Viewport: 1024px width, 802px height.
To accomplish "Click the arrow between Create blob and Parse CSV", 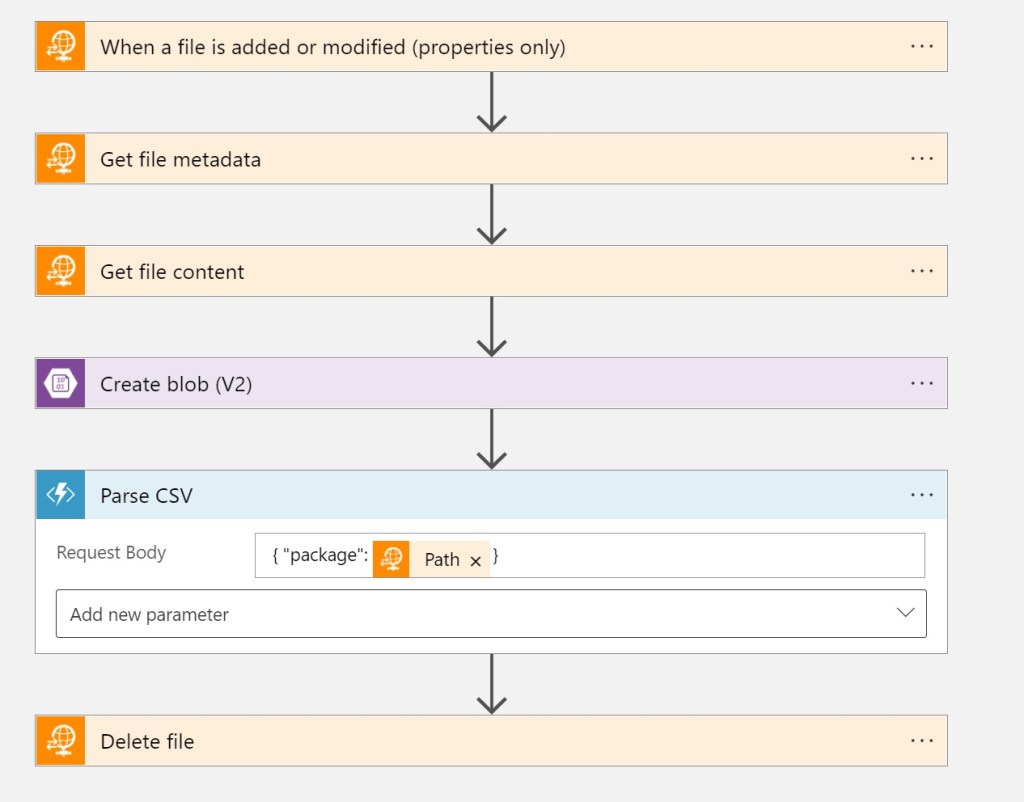I will coord(491,439).
